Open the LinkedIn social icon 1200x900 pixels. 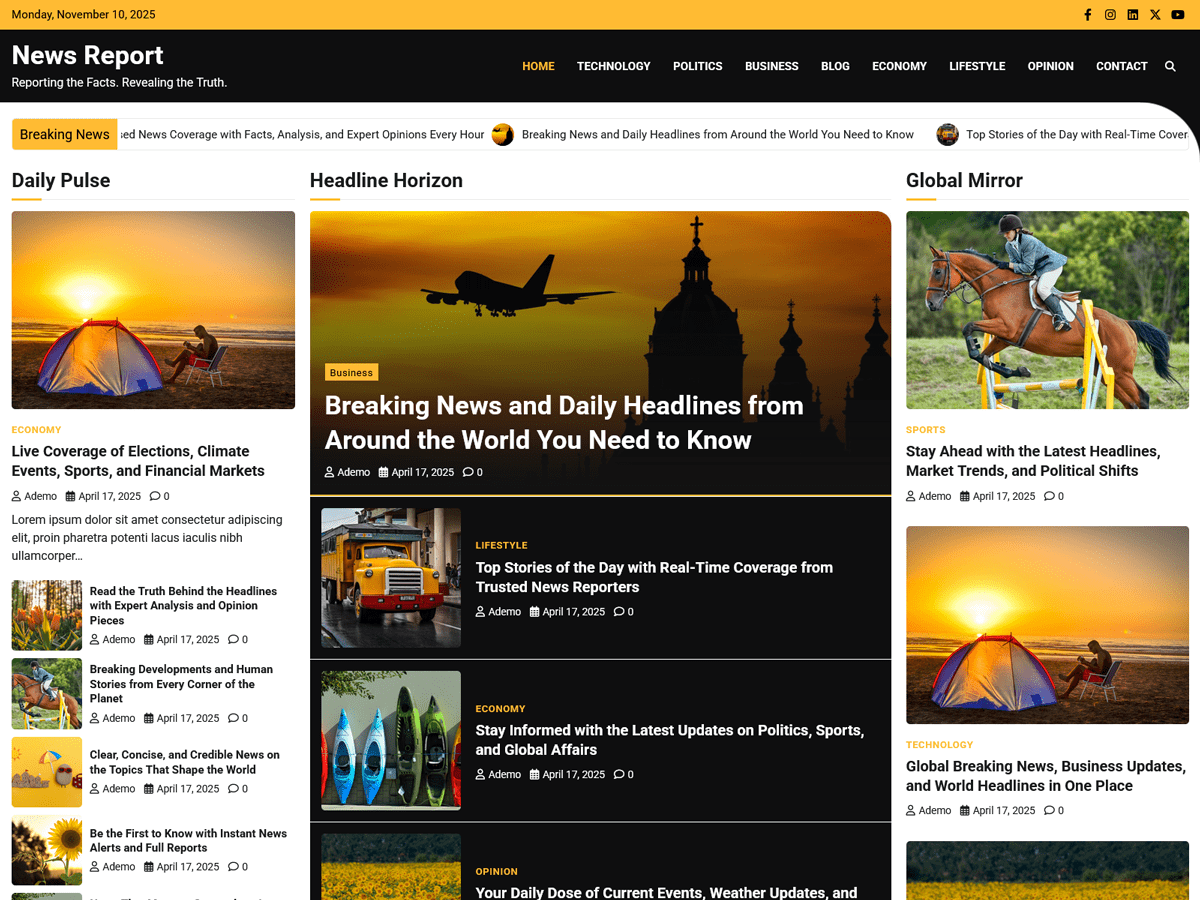[x=1132, y=14]
